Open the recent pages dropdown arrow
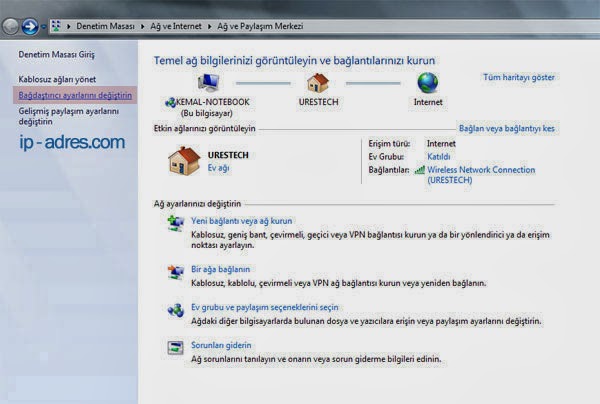The image size is (600, 404). click(x=43, y=27)
